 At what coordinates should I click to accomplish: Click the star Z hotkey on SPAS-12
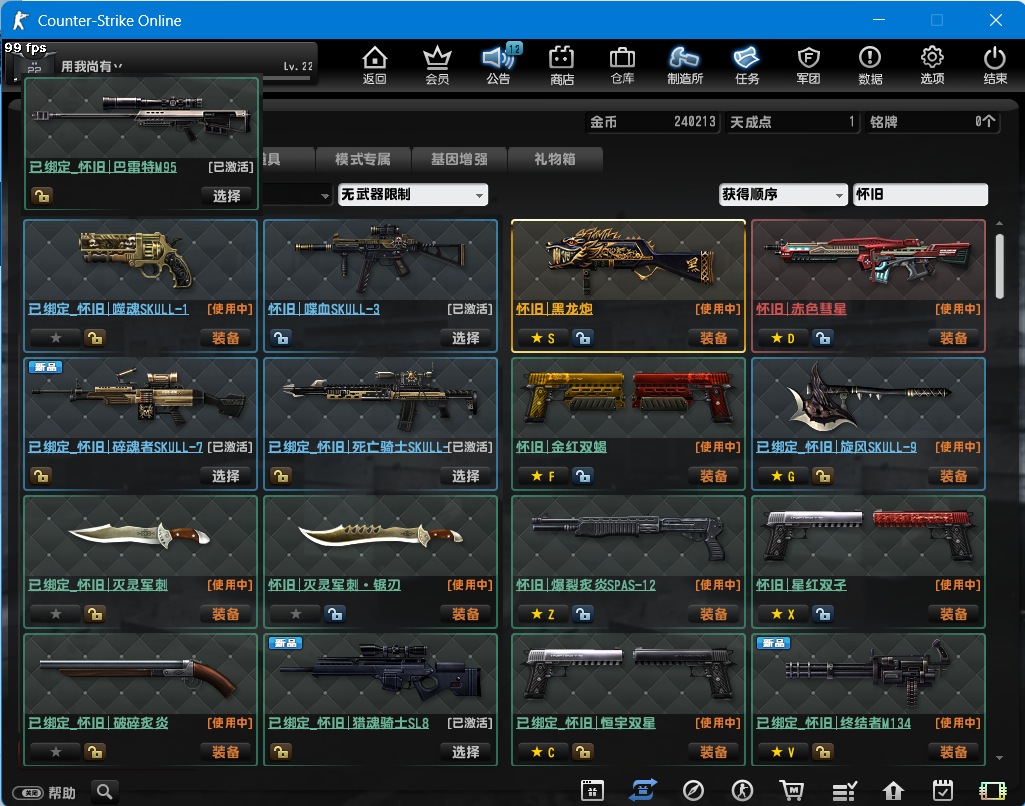[543, 614]
